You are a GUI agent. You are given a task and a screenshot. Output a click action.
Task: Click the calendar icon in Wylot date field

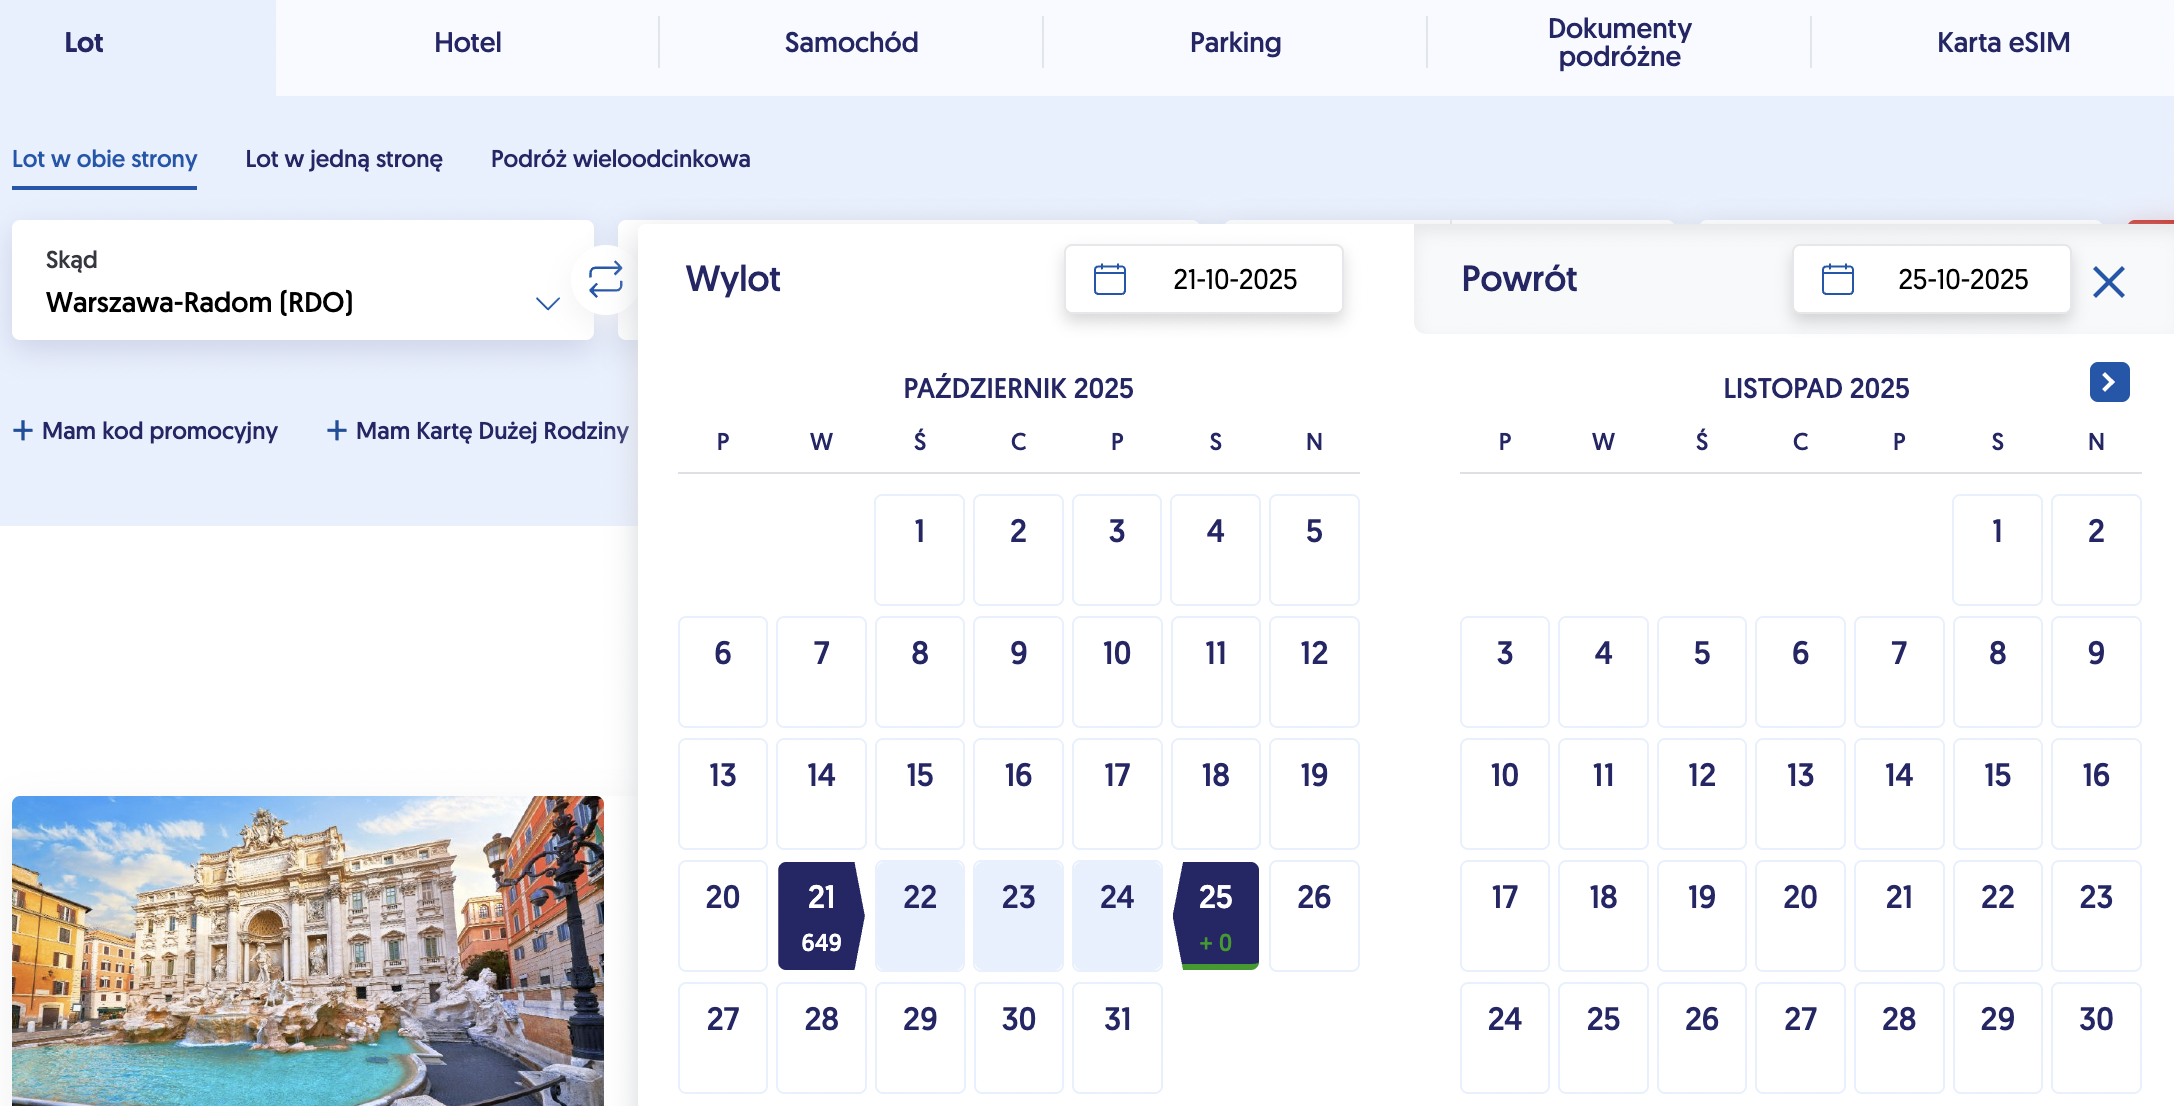(1109, 279)
